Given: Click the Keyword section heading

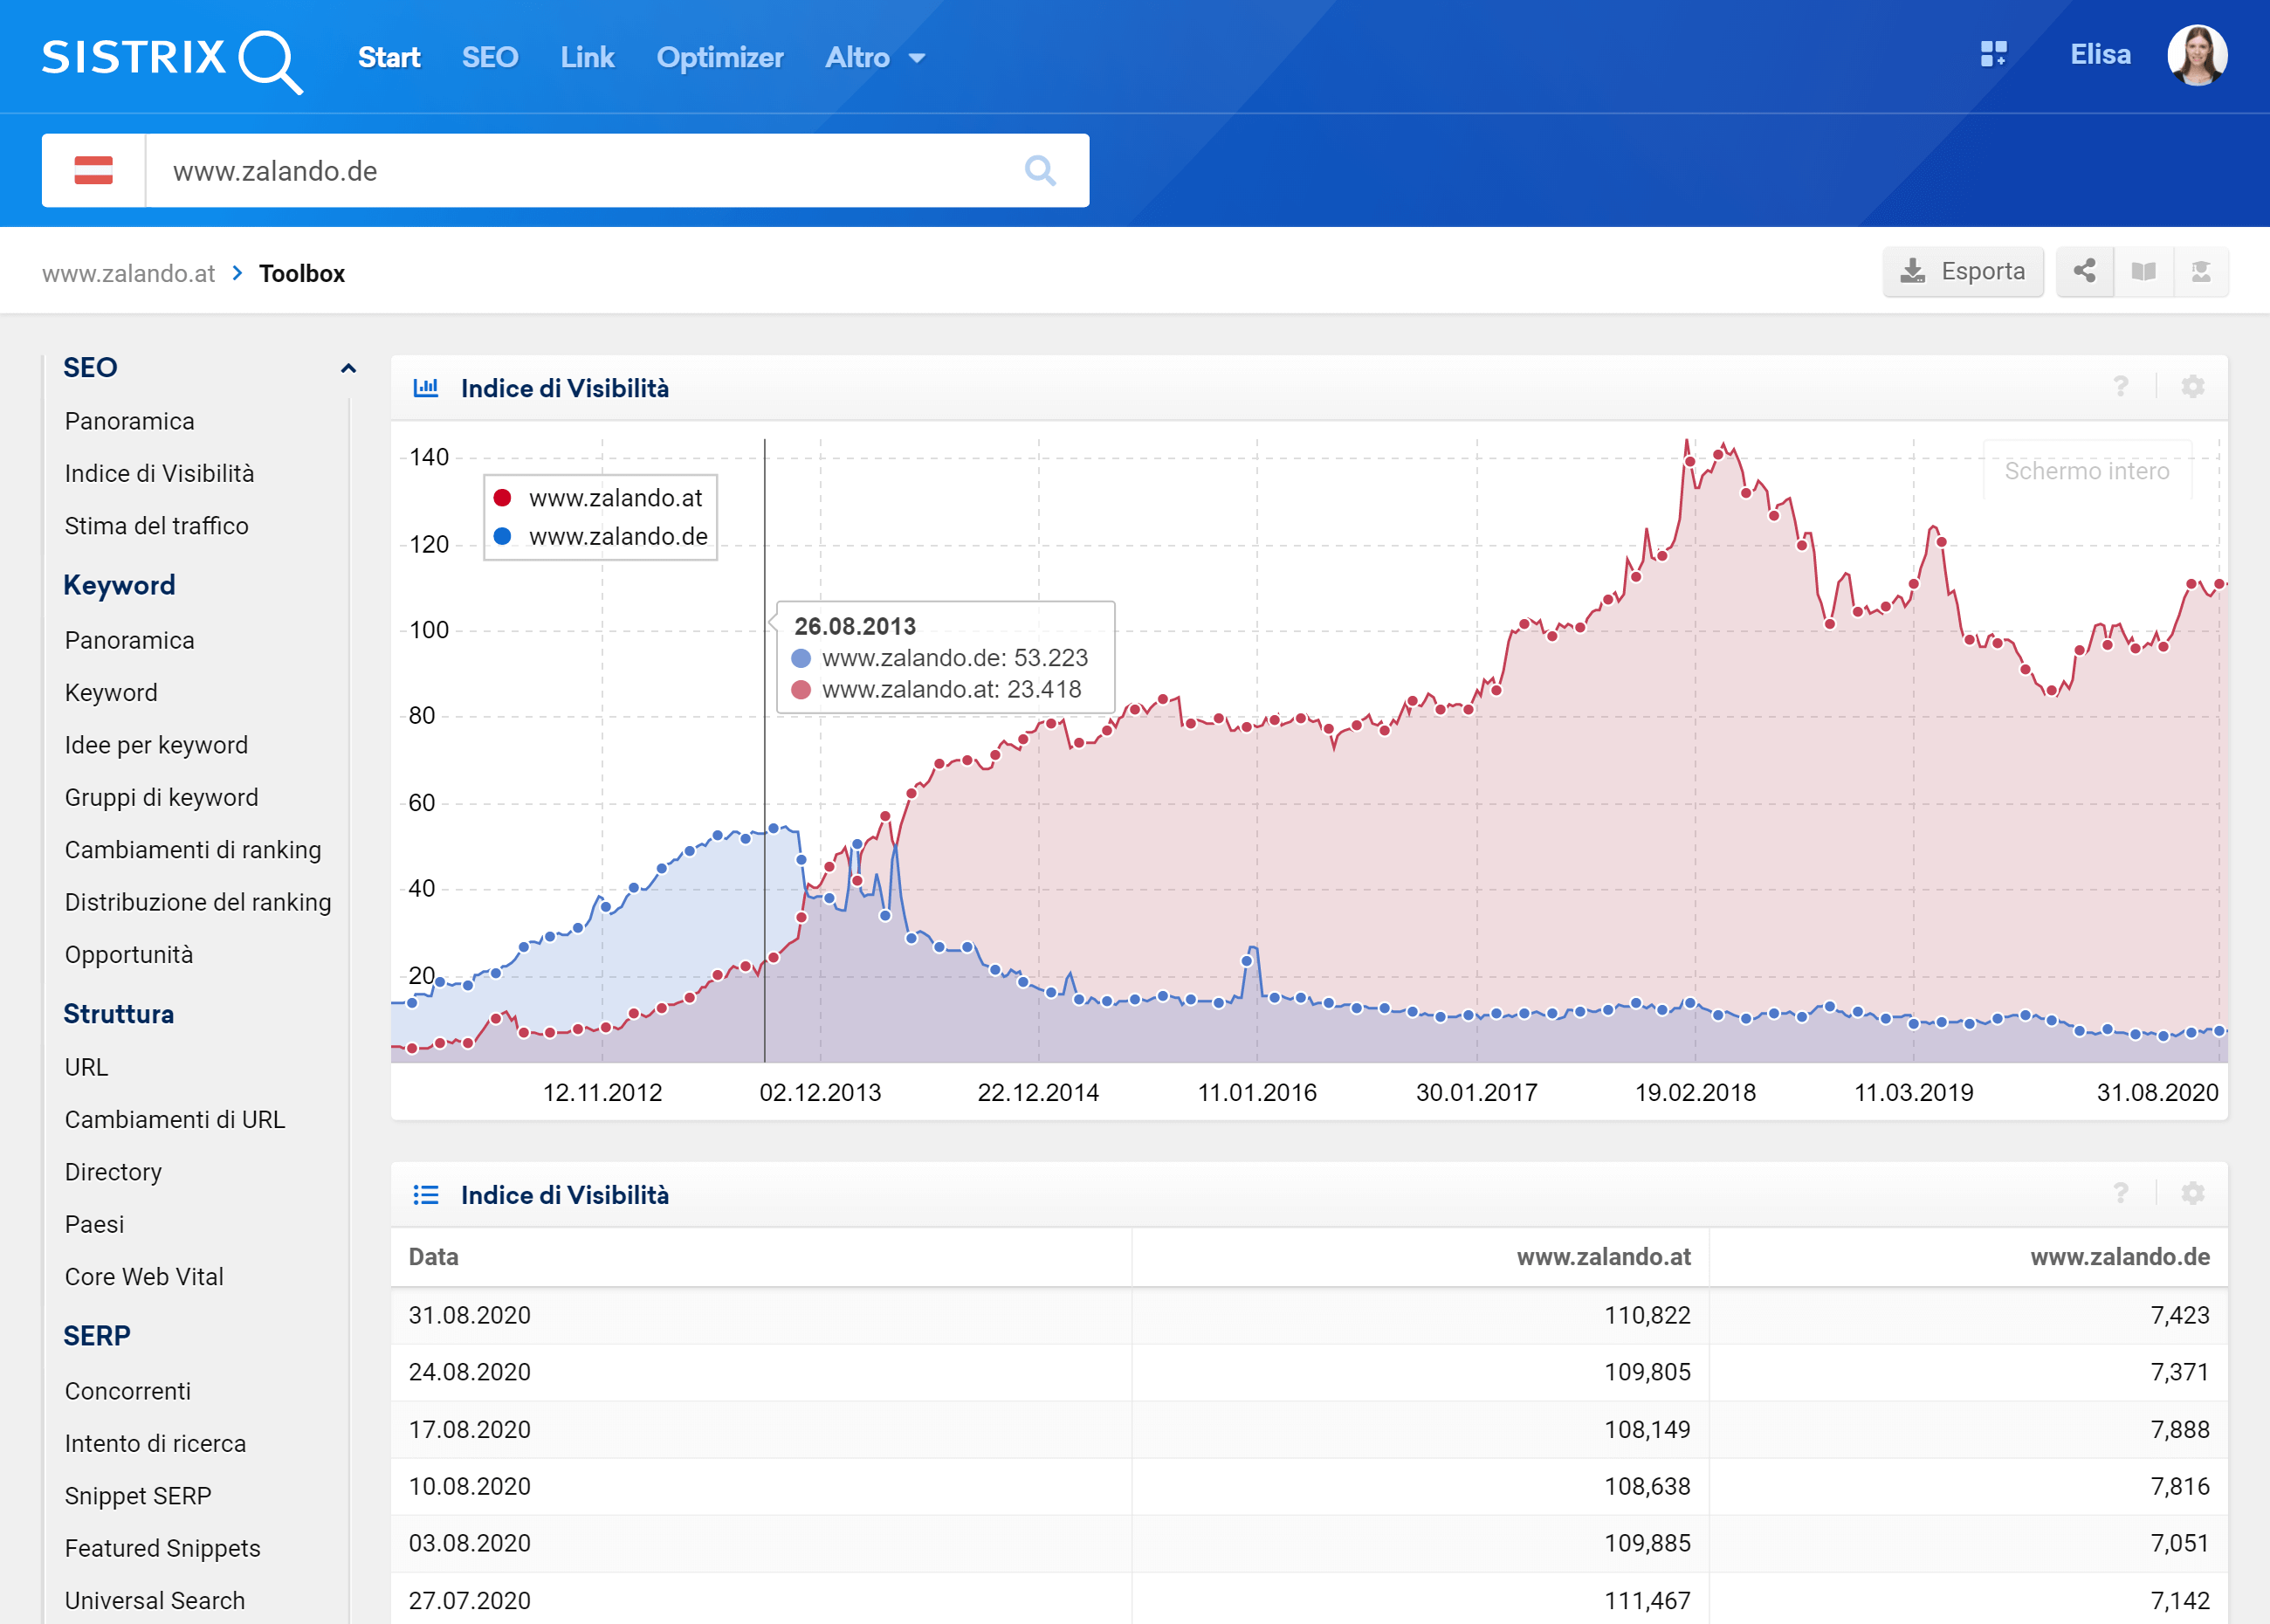Looking at the screenshot, I should [119, 585].
